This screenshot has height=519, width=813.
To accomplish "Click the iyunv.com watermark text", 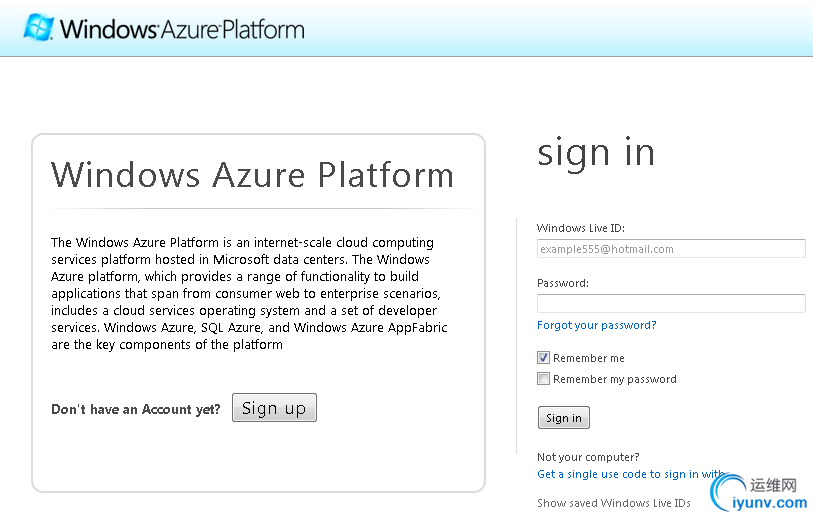I will (x=774, y=502).
